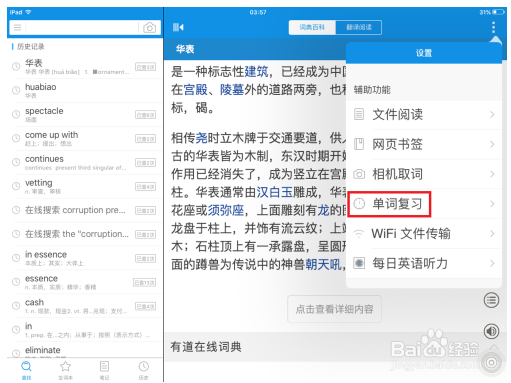The height and width of the screenshot is (383, 511).
Task: Open the notes tab in bottom bar
Action: (104, 370)
